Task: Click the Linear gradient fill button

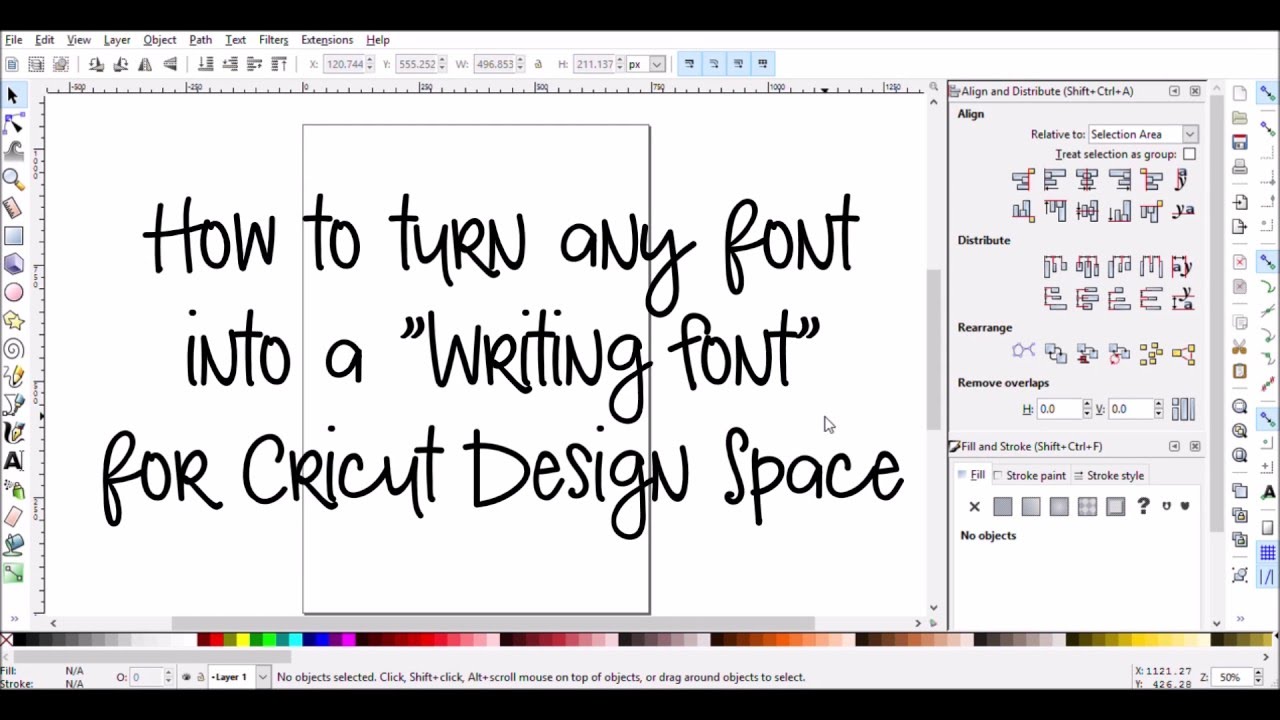Action: (1031, 507)
